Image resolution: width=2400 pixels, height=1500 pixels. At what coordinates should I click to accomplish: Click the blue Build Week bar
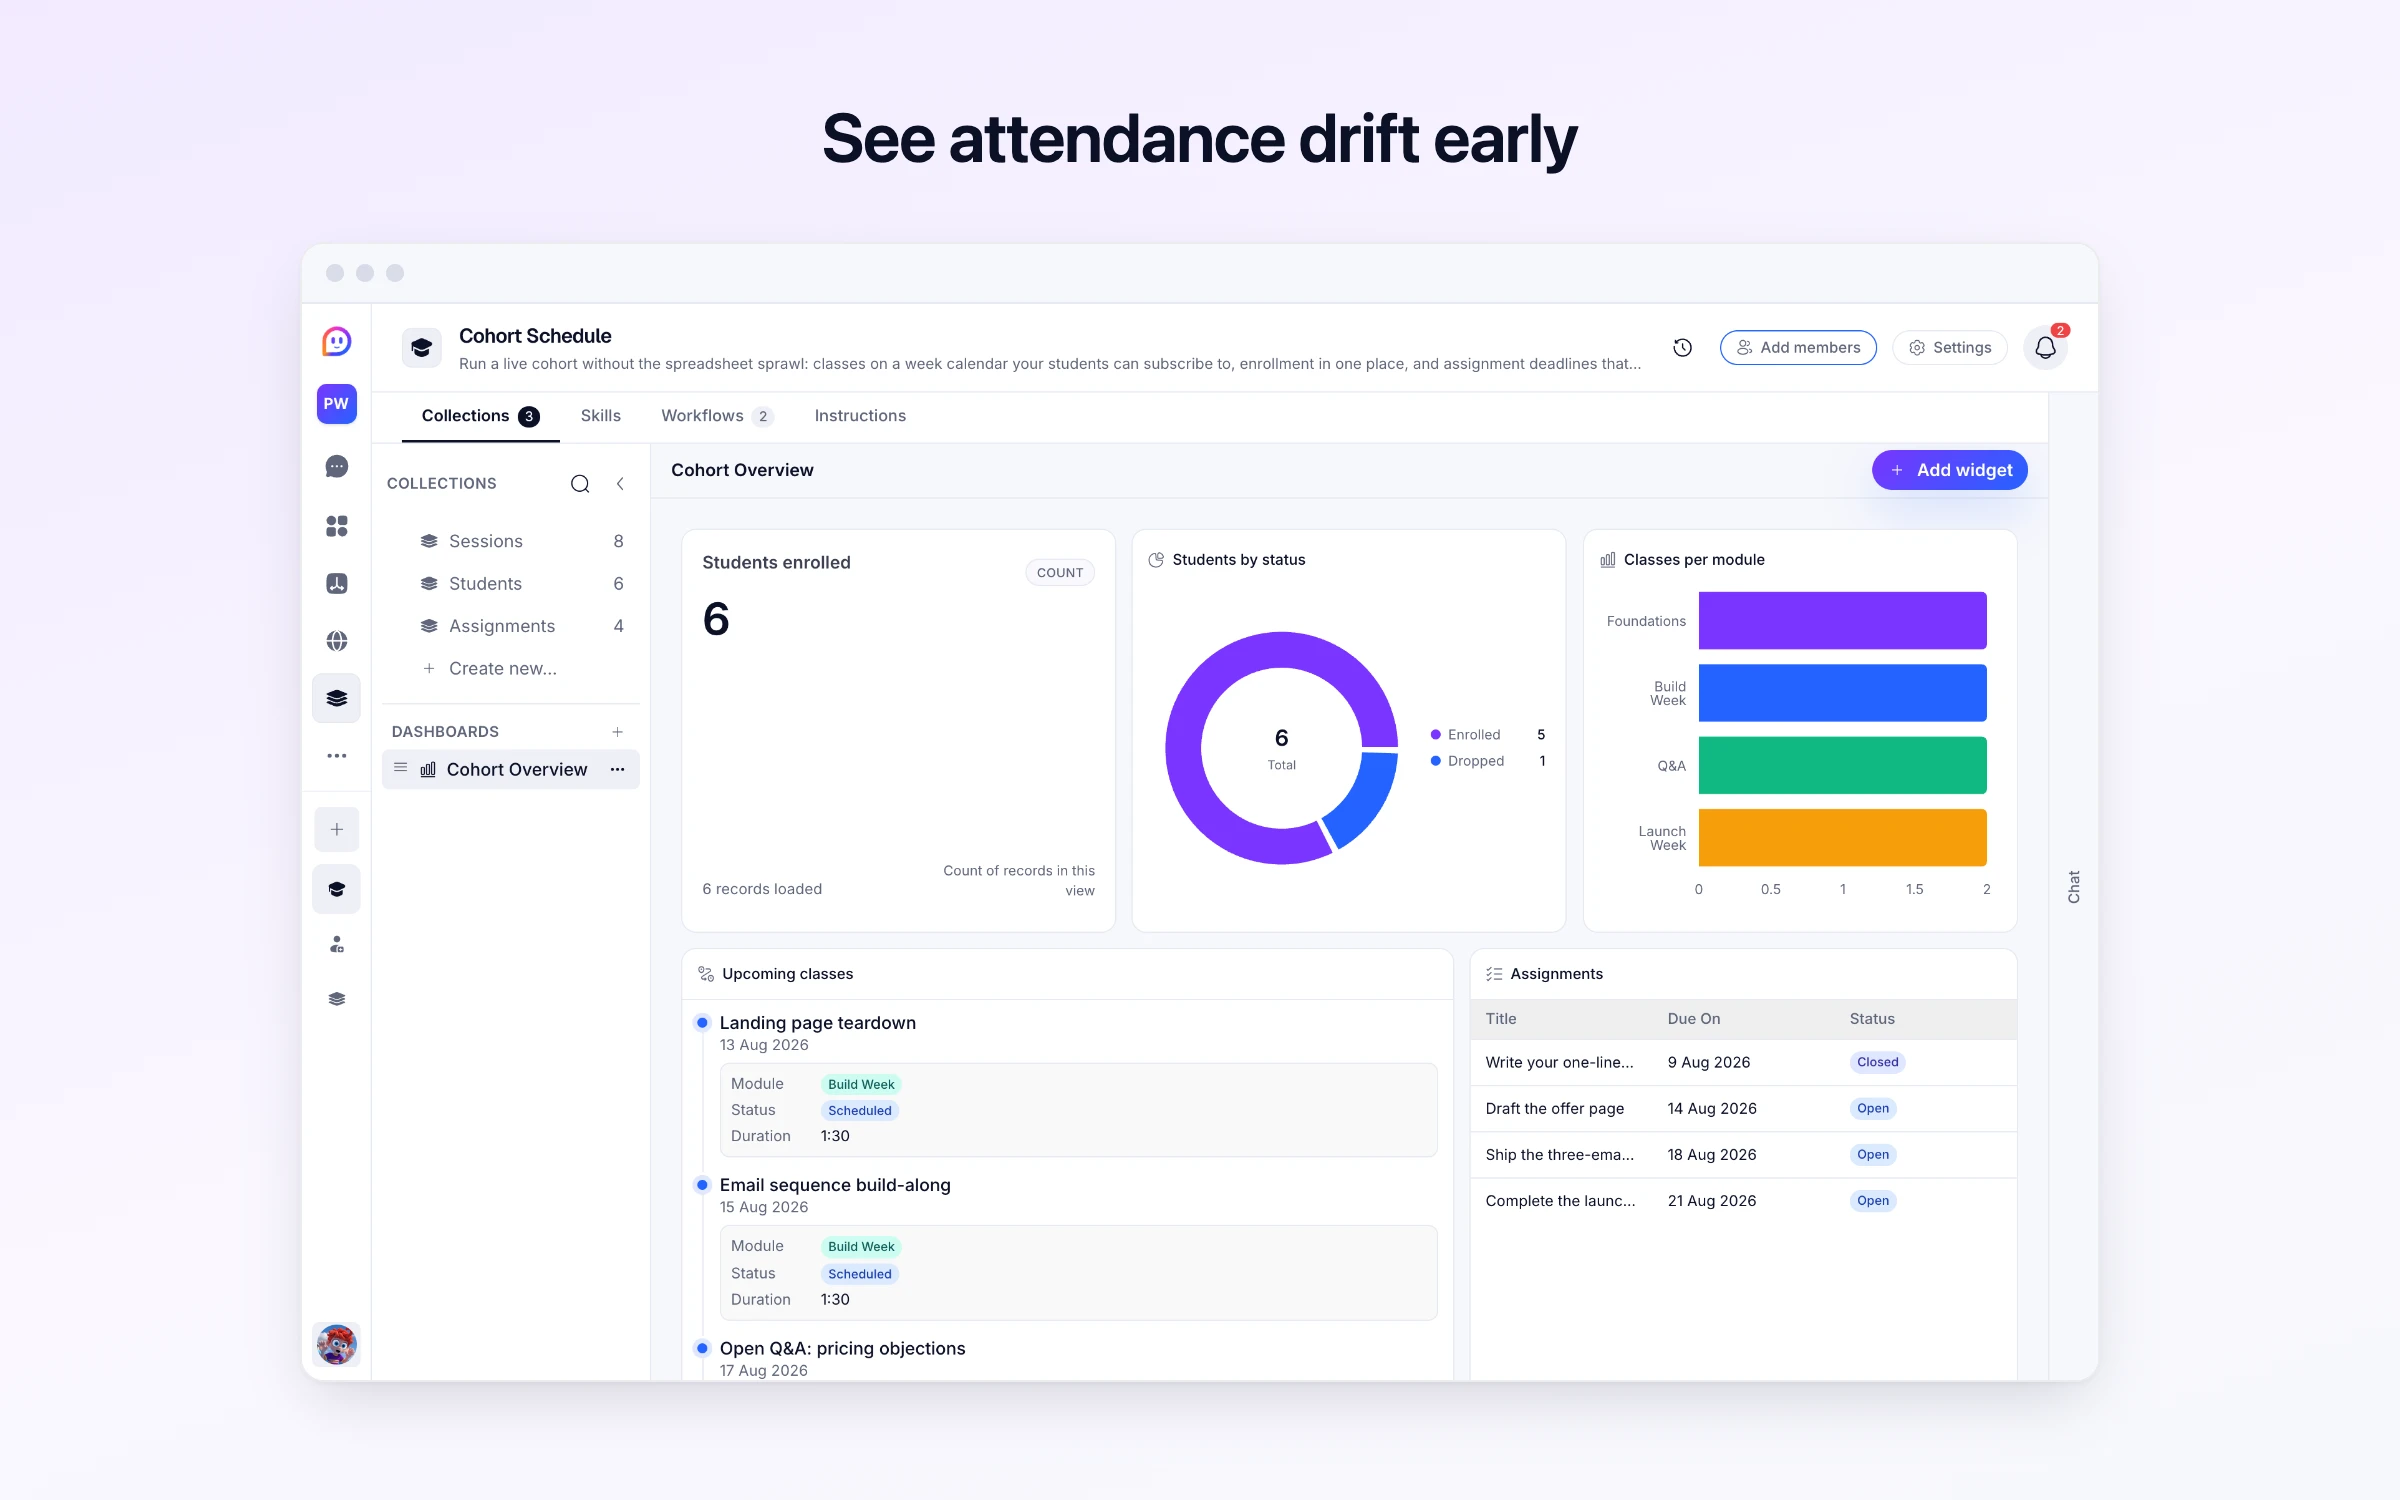pos(1842,693)
